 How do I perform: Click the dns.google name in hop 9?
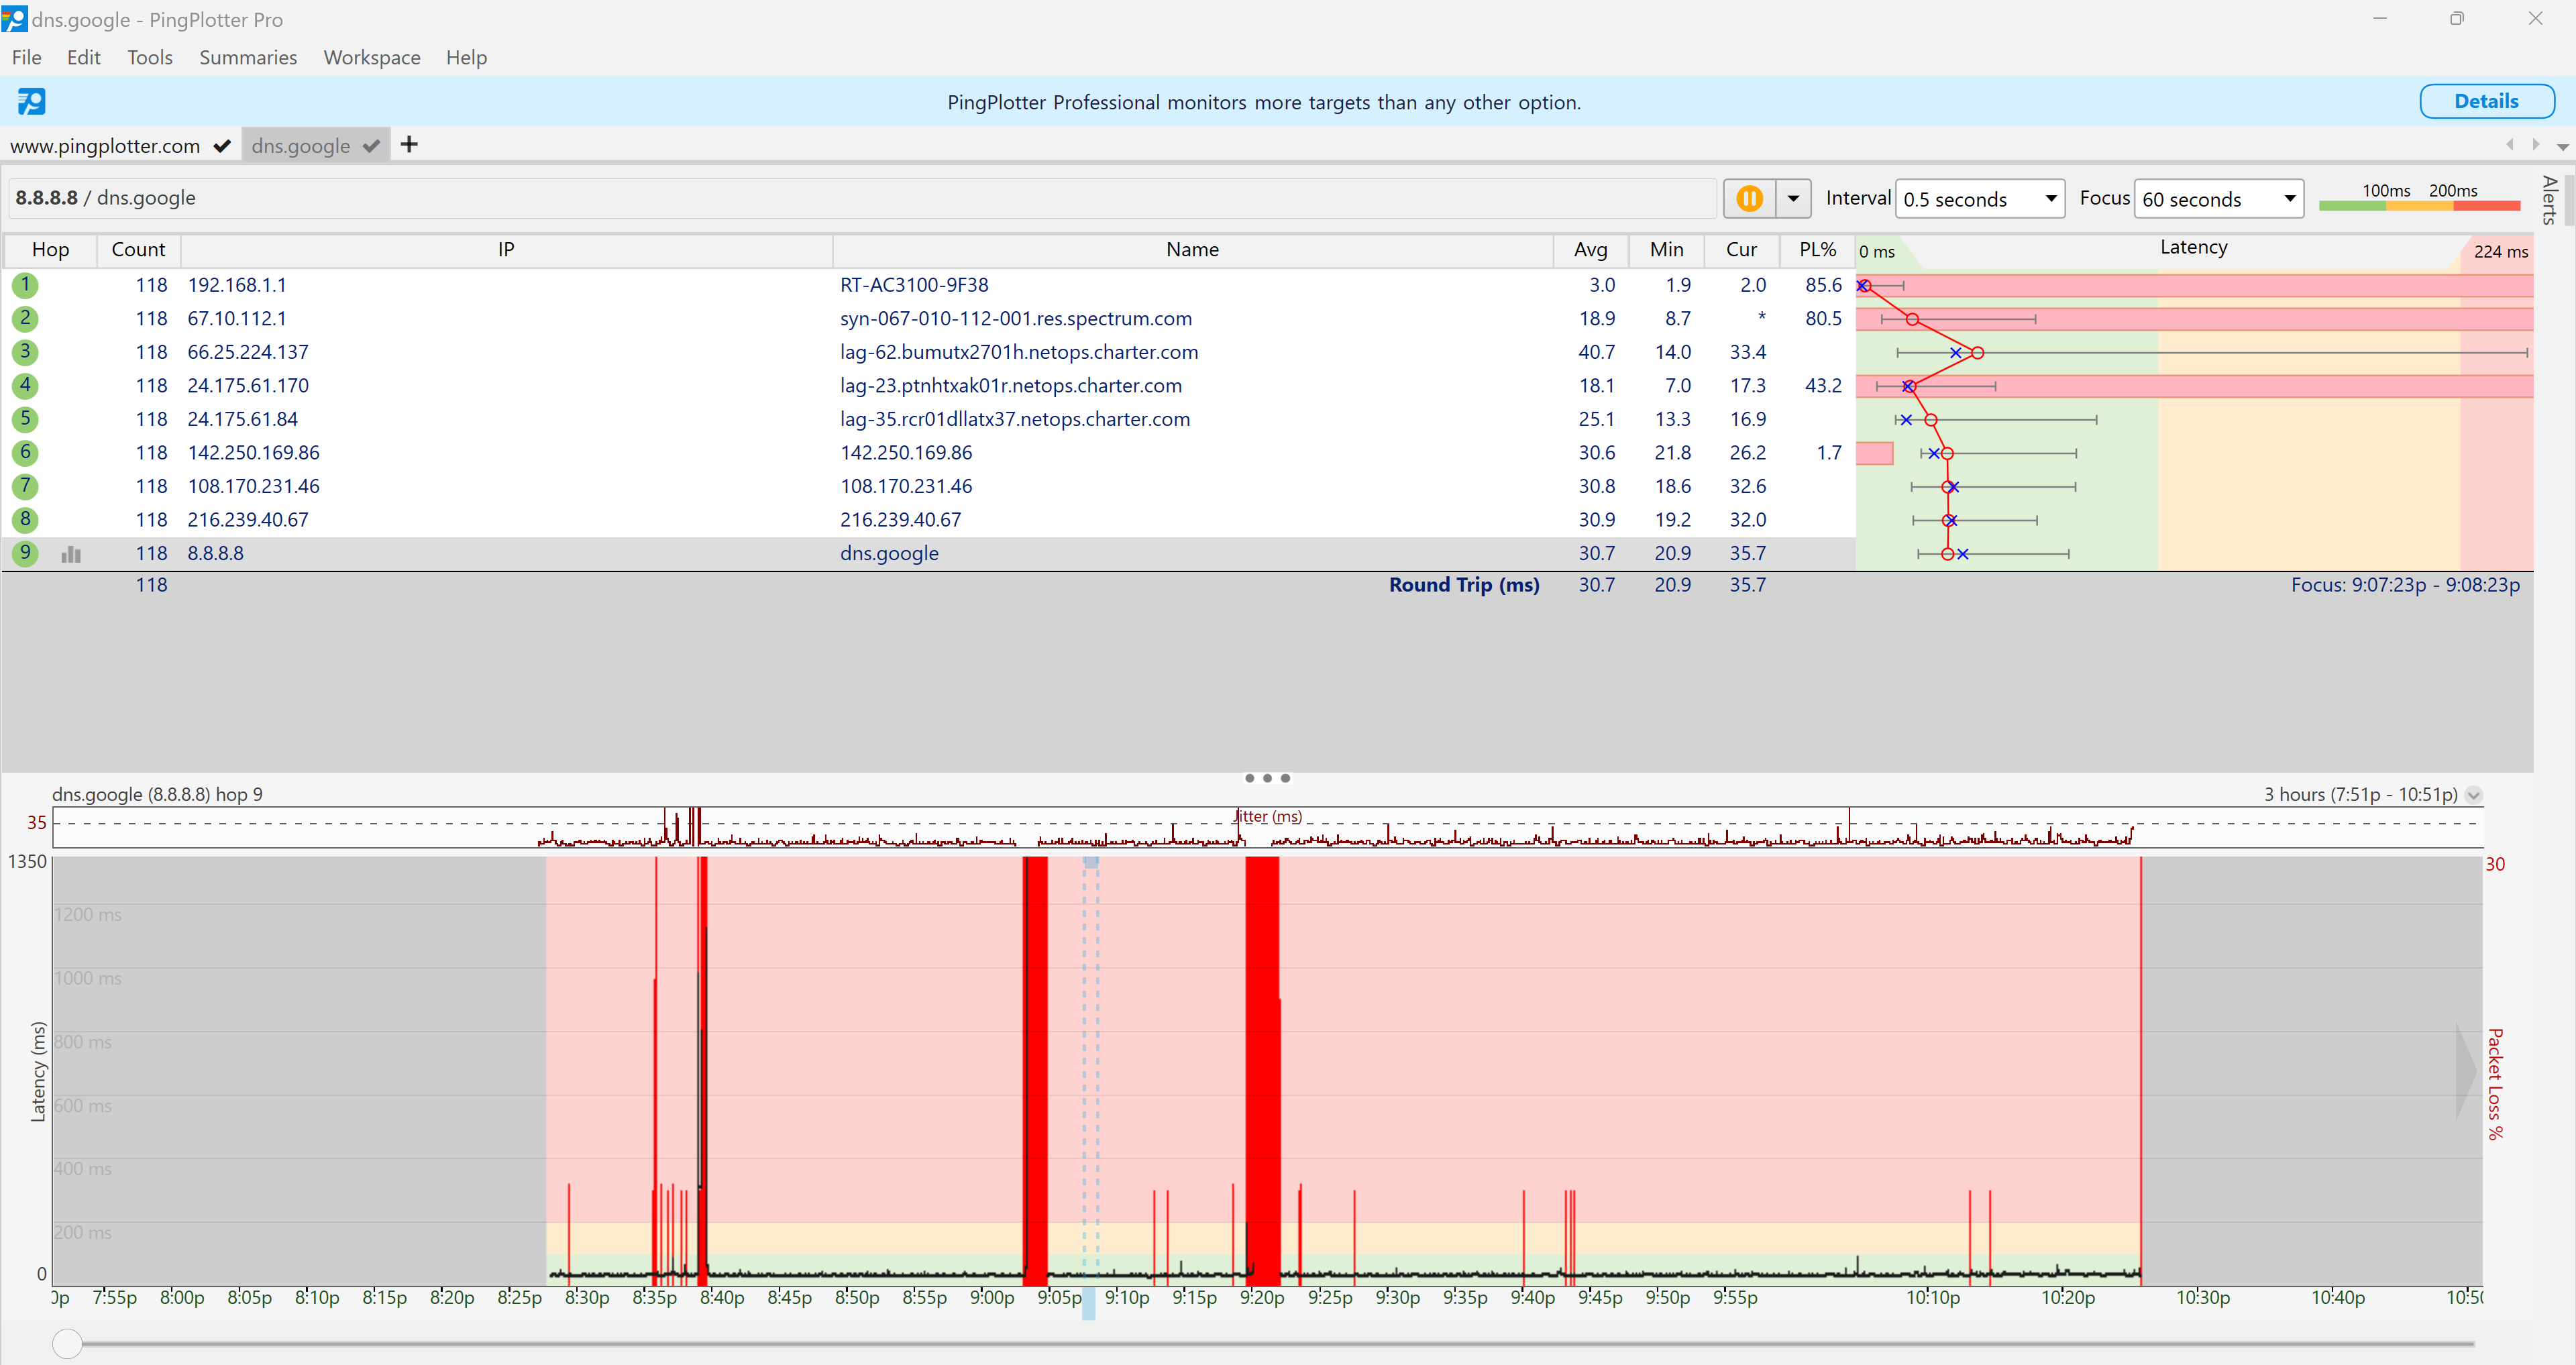point(889,553)
